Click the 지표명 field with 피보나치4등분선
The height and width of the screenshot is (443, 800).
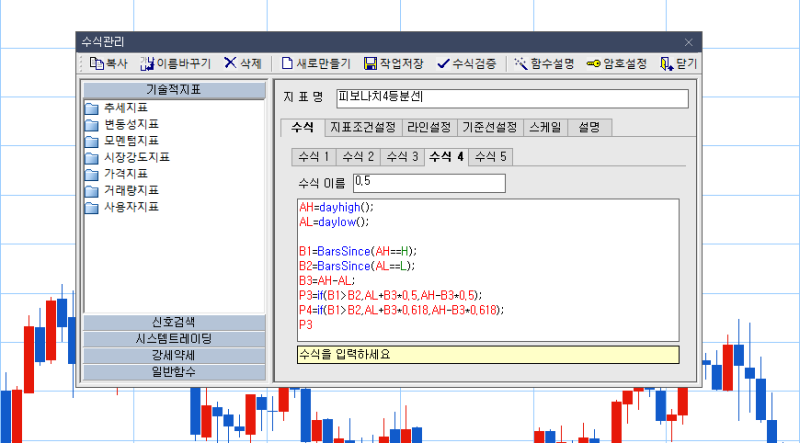[x=512, y=99]
